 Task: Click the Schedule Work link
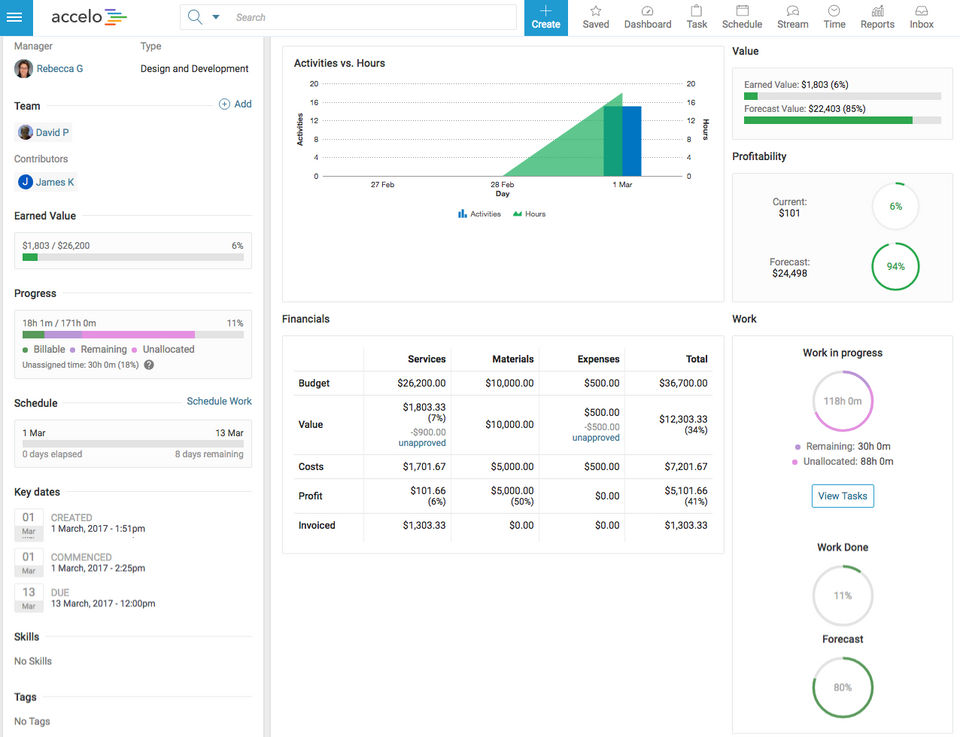219,401
